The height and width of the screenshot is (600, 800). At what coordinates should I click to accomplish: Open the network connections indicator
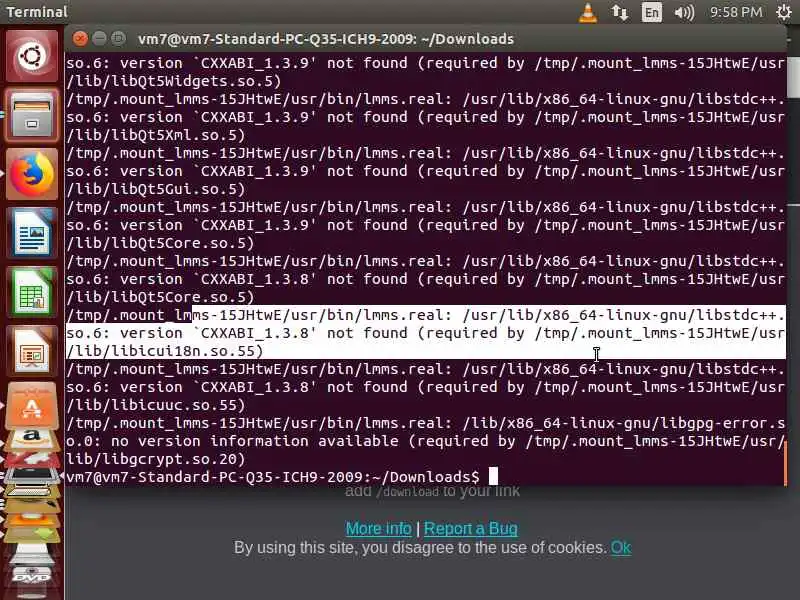click(x=619, y=12)
